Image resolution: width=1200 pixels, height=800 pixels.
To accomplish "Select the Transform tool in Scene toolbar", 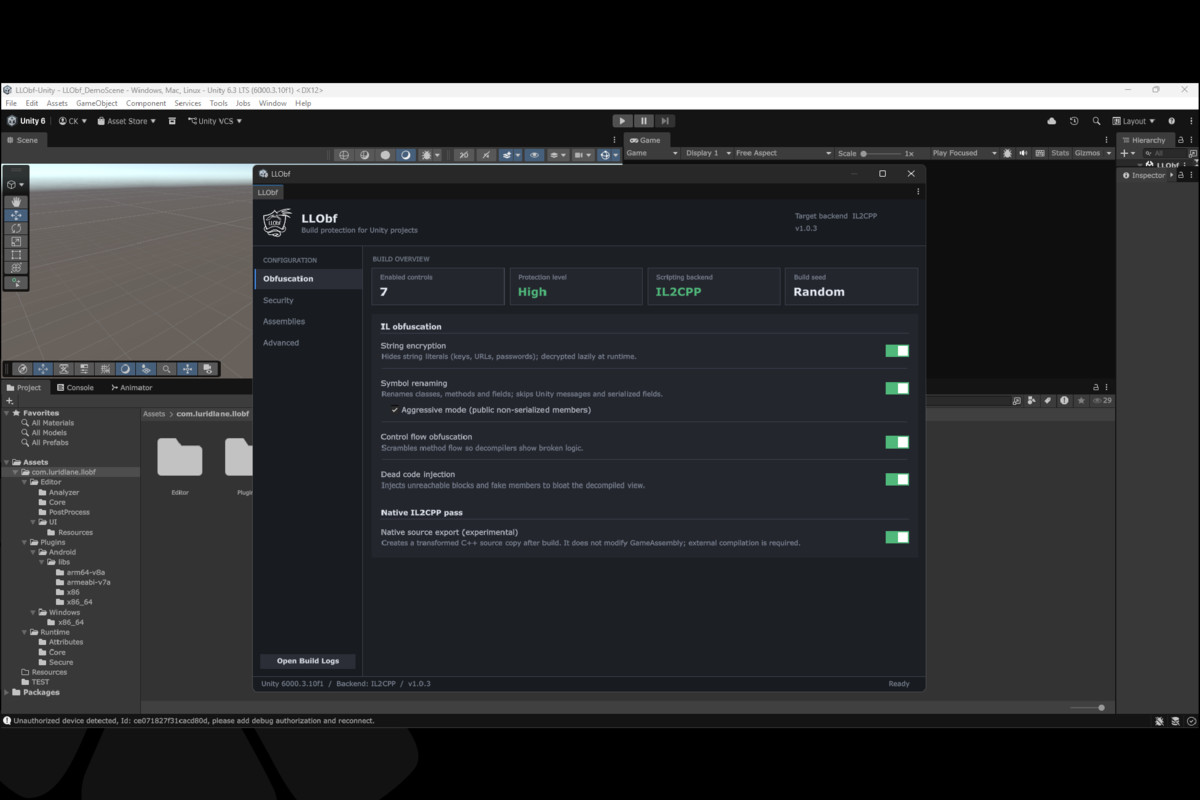I will [x=16, y=267].
